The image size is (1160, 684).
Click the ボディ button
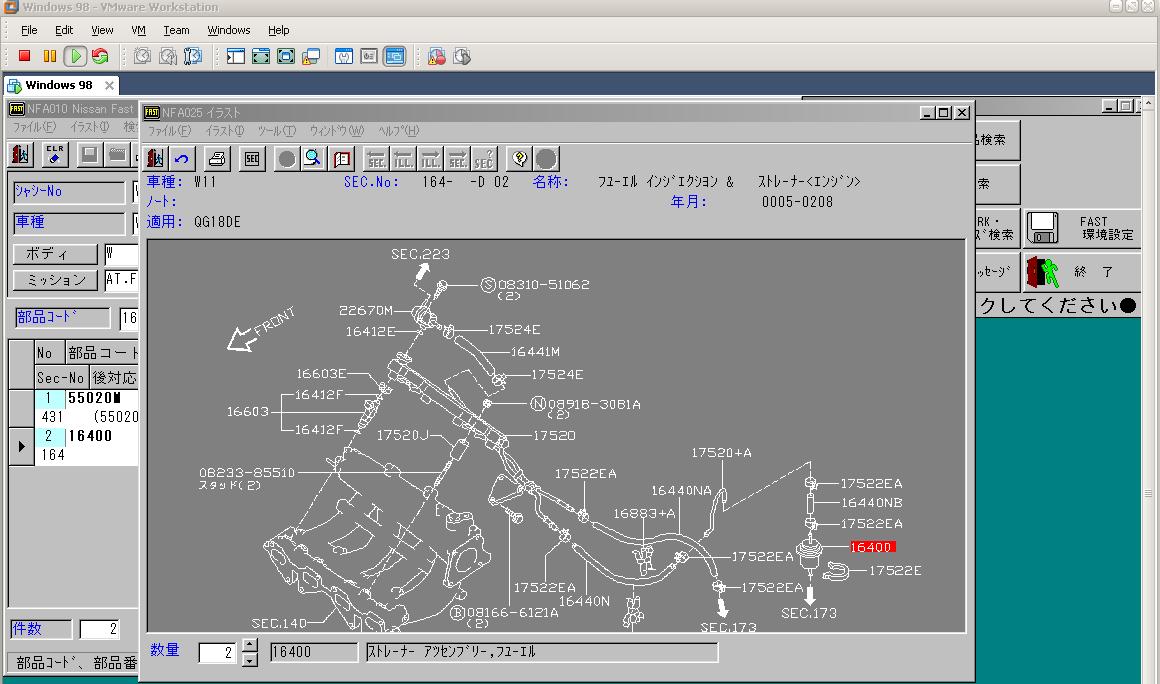tap(55, 254)
